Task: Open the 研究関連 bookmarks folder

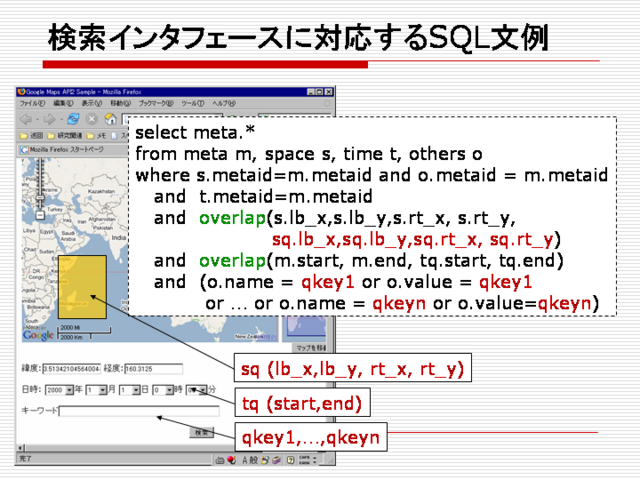Action: (65, 136)
